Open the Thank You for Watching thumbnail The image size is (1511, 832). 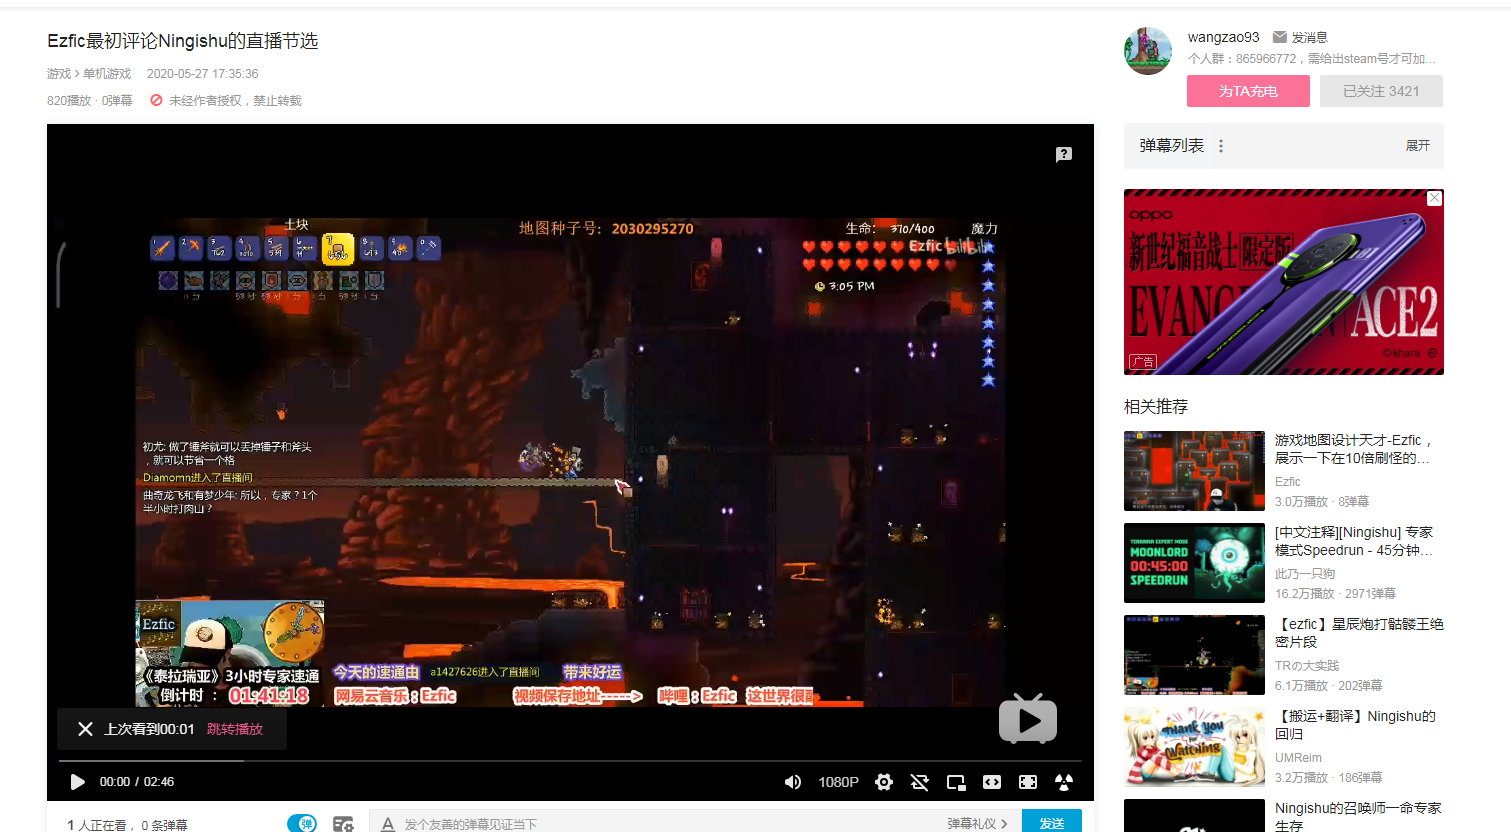coord(1194,747)
